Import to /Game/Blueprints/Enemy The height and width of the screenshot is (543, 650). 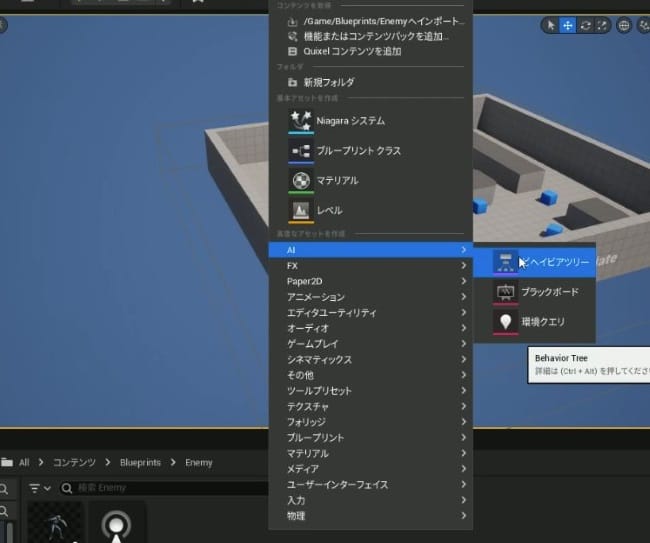[x=371, y=22]
